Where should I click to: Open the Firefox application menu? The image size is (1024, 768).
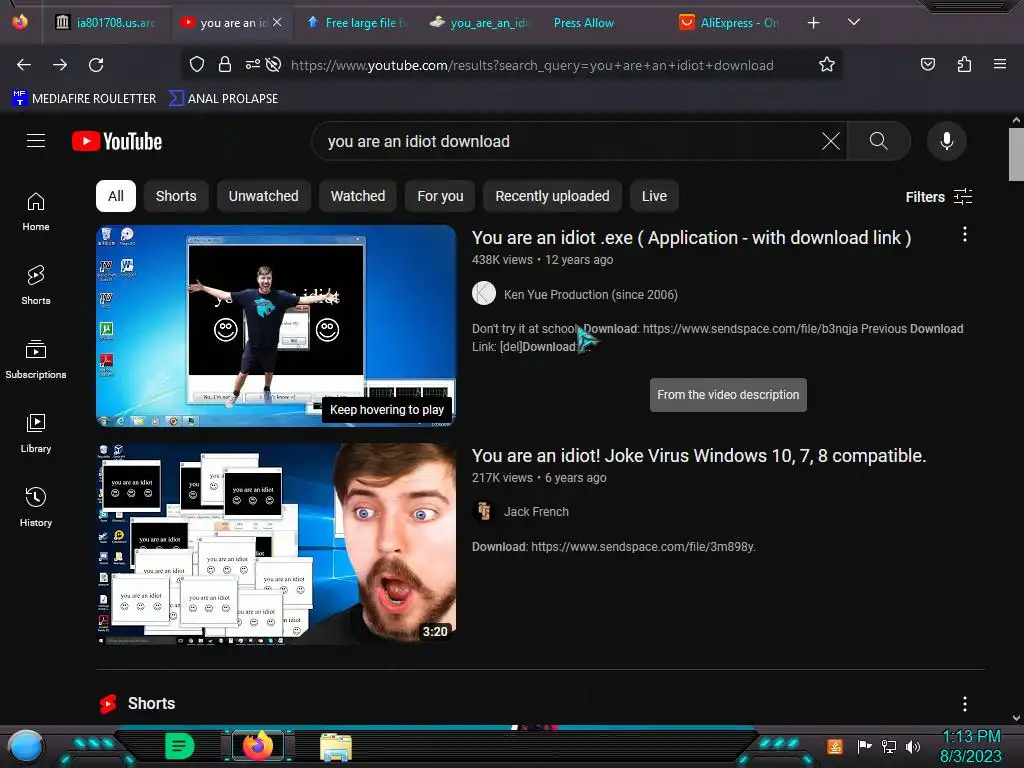tap(999, 65)
